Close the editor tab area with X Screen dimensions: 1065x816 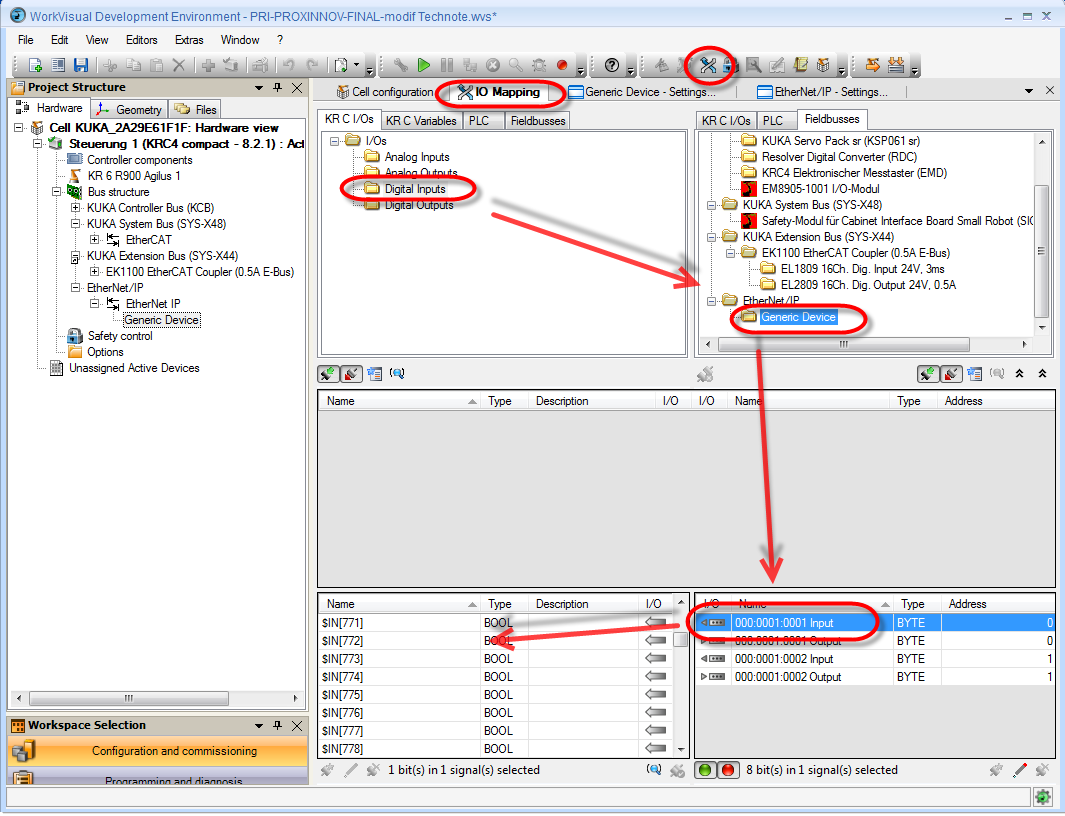click(1049, 91)
